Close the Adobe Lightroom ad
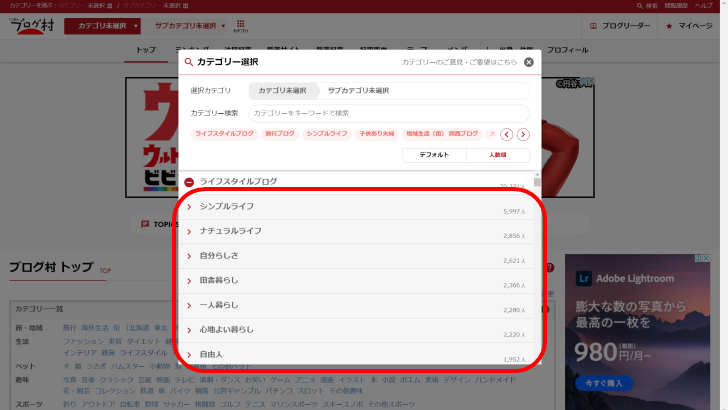The width and height of the screenshot is (728, 410). 706,258
